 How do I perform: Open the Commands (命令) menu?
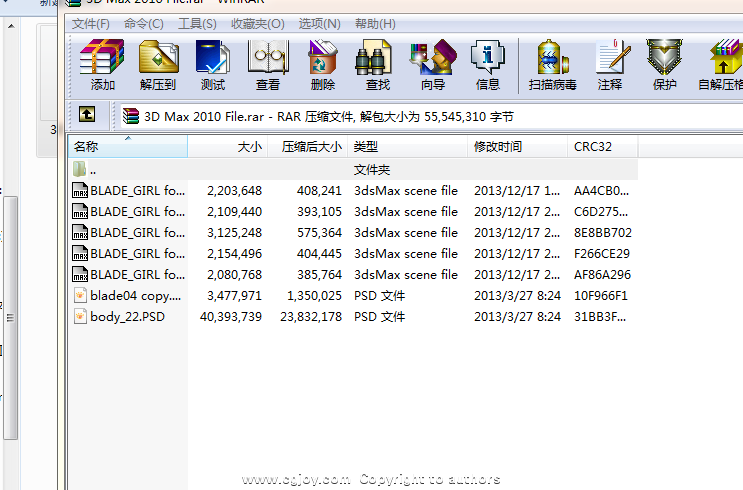point(144,24)
